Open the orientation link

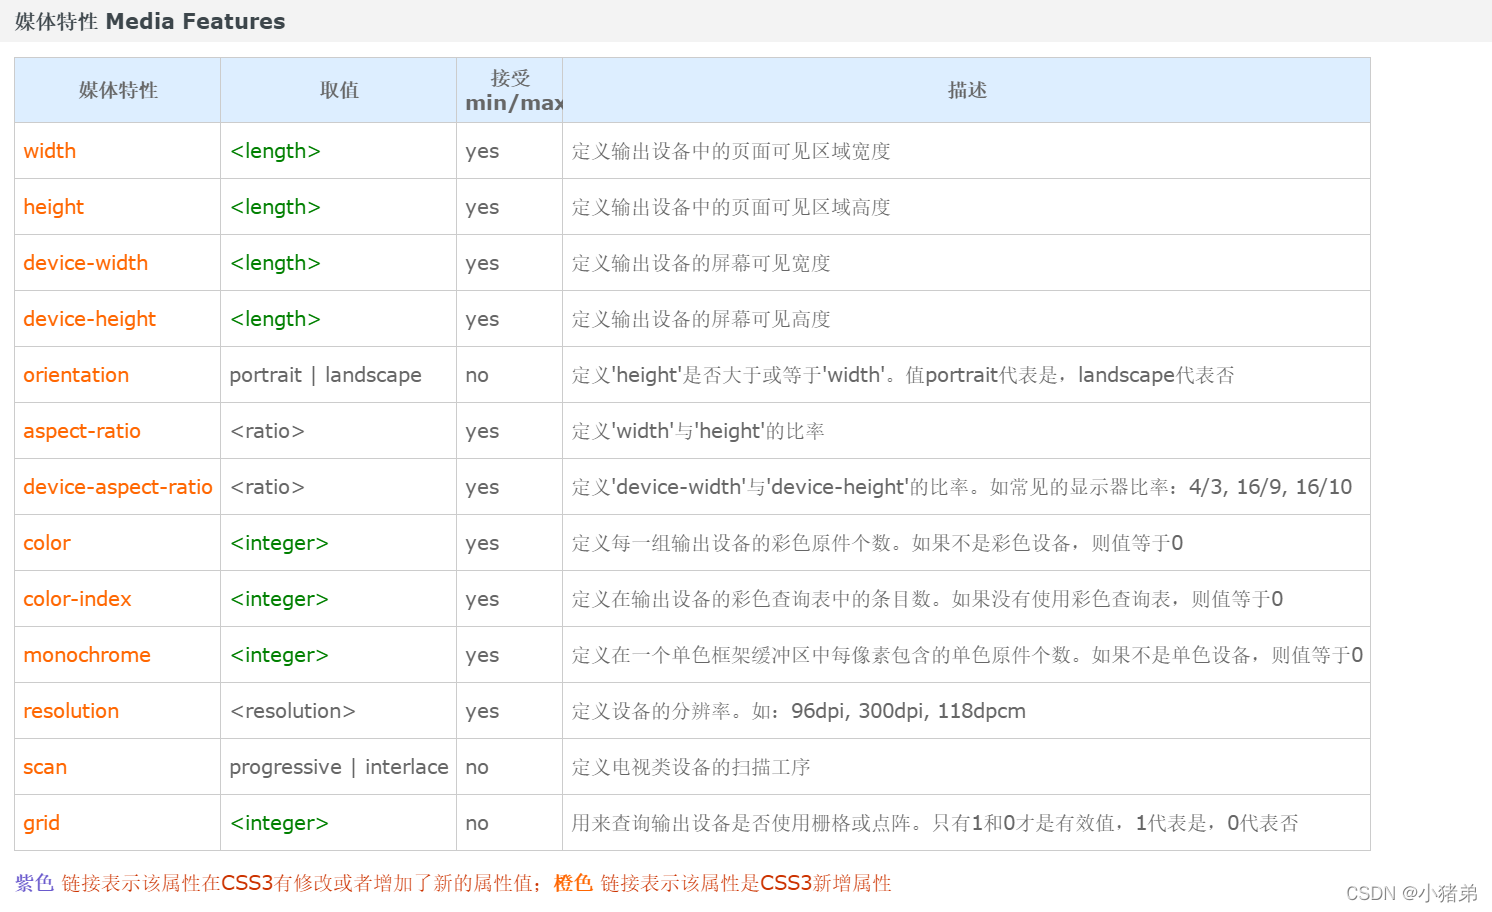click(x=76, y=375)
